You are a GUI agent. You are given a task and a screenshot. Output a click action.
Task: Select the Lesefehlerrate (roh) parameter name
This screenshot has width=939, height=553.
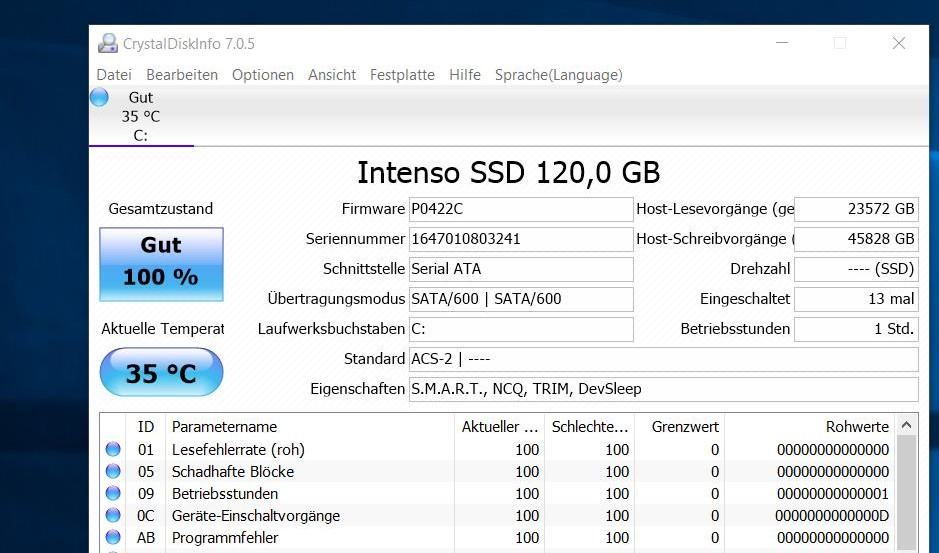[238, 449]
